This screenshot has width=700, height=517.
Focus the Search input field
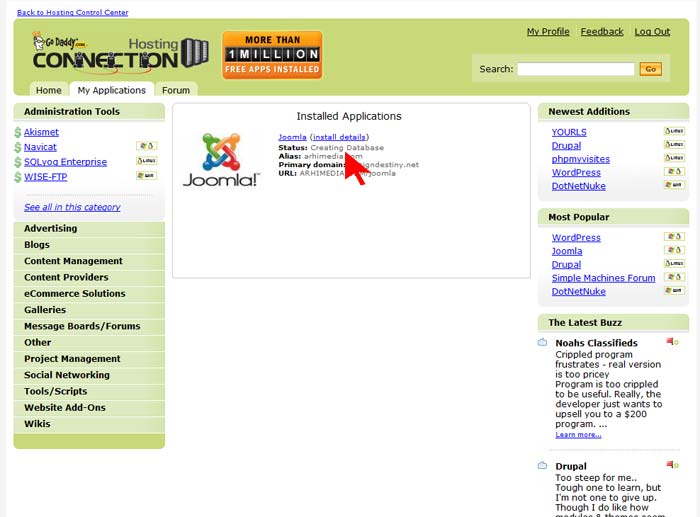click(x=575, y=69)
